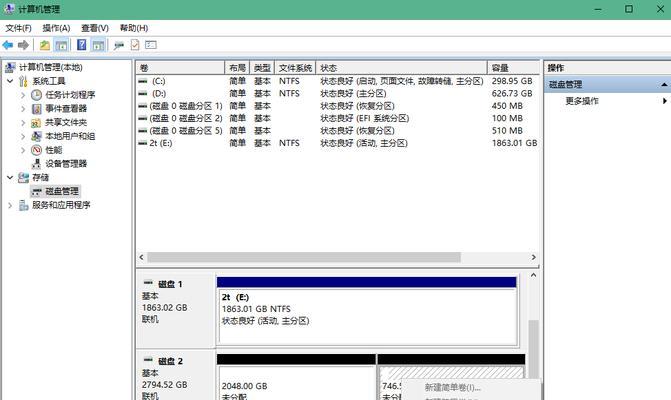Click the 服务和应用程序 icon

(x=23, y=205)
